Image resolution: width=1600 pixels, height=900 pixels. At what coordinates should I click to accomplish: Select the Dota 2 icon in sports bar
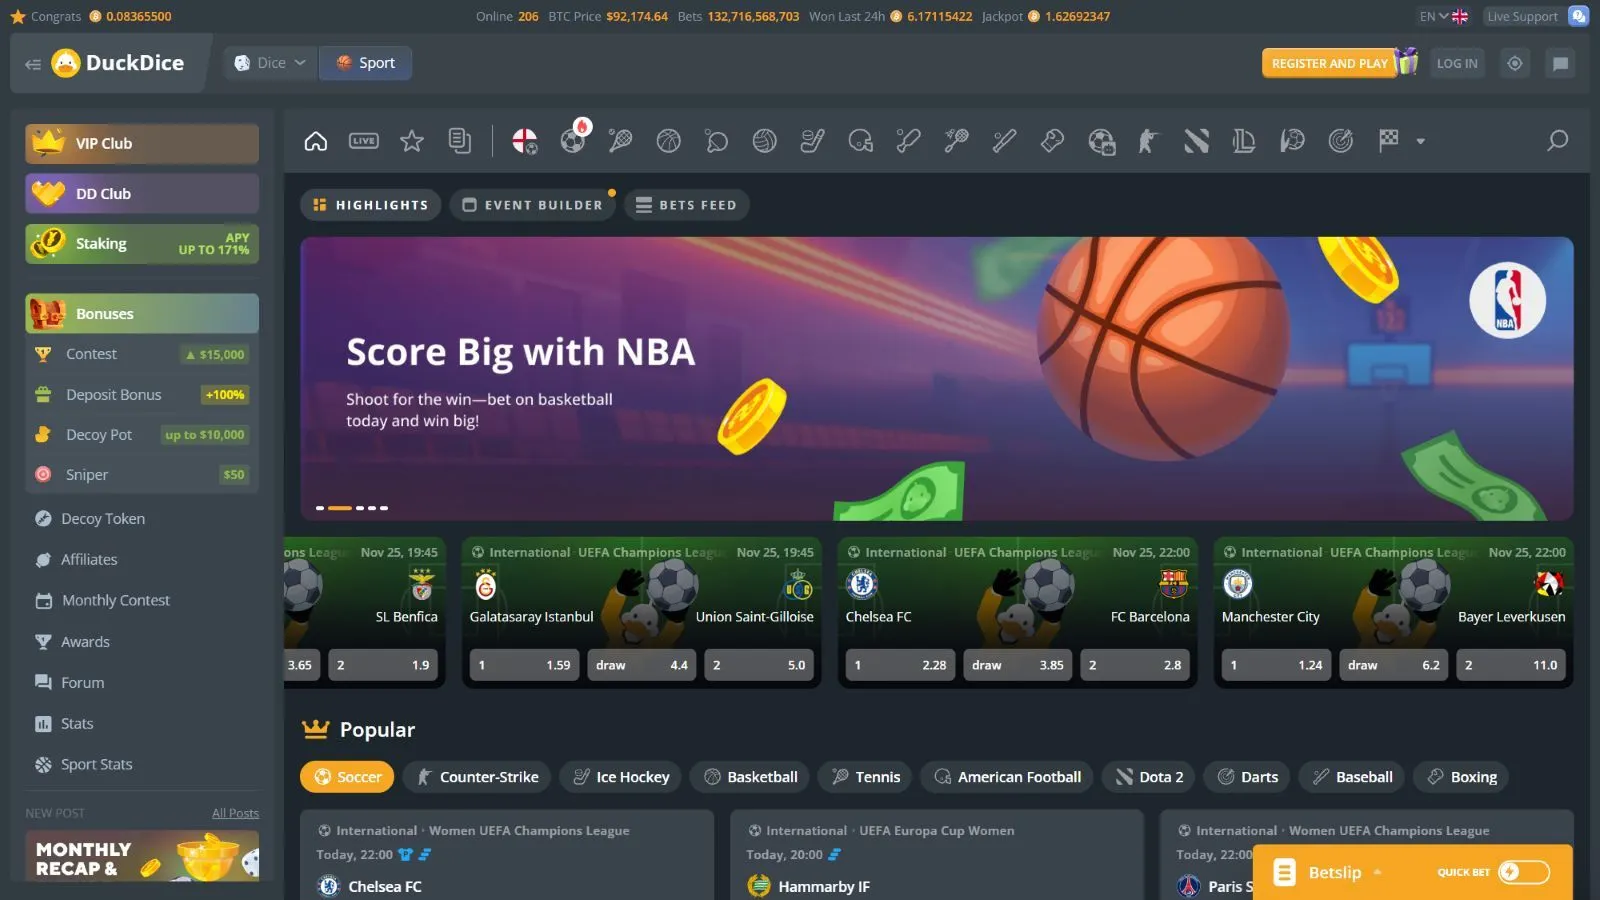1197,141
